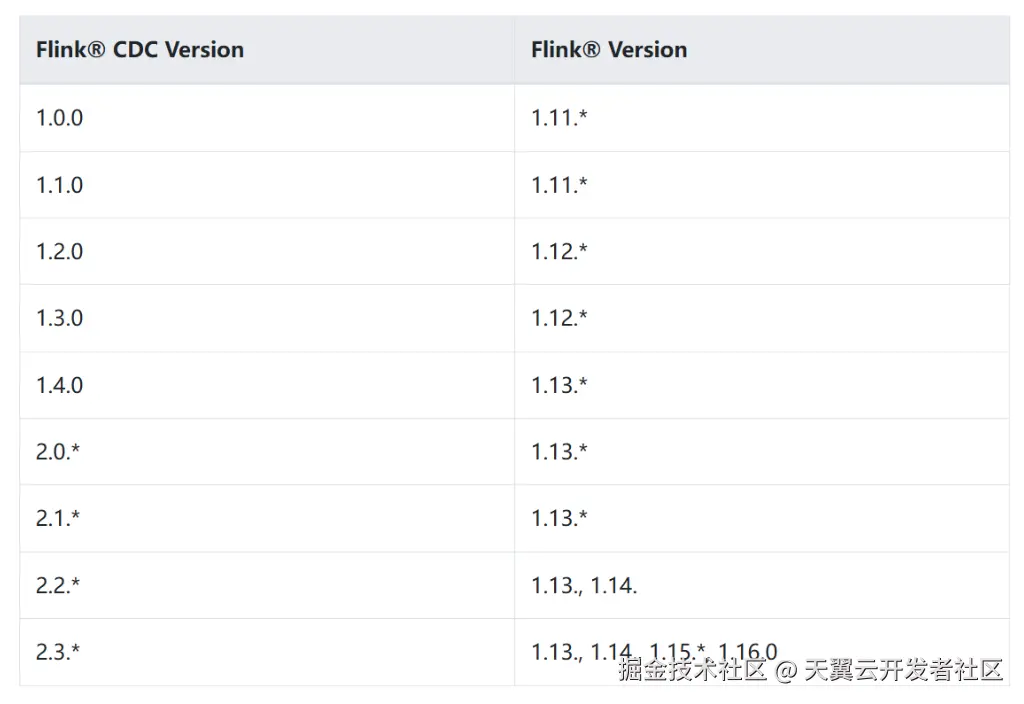Click the Flink® Version column header
This screenshot has height=704, width=1024.
point(609,50)
